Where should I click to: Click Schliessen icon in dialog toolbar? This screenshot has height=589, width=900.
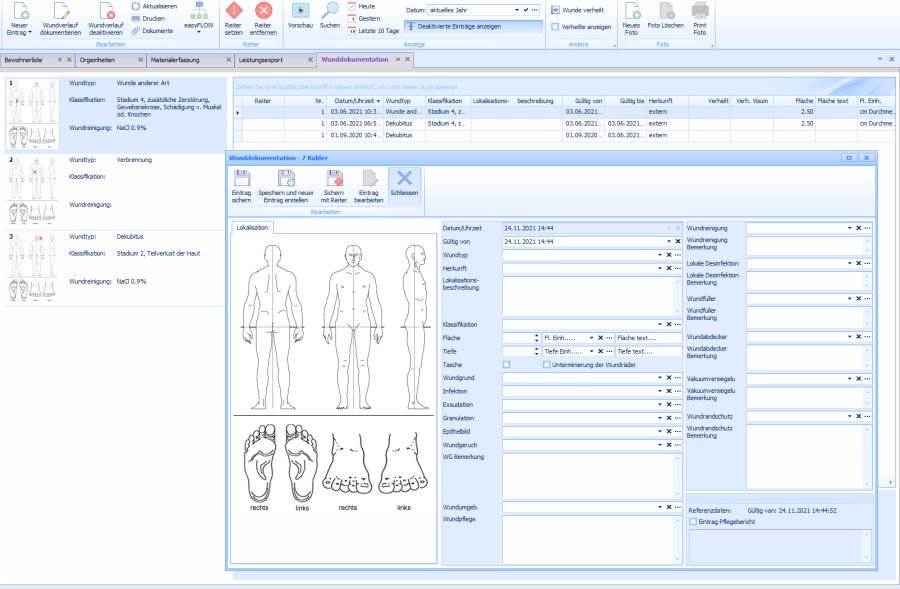click(404, 179)
